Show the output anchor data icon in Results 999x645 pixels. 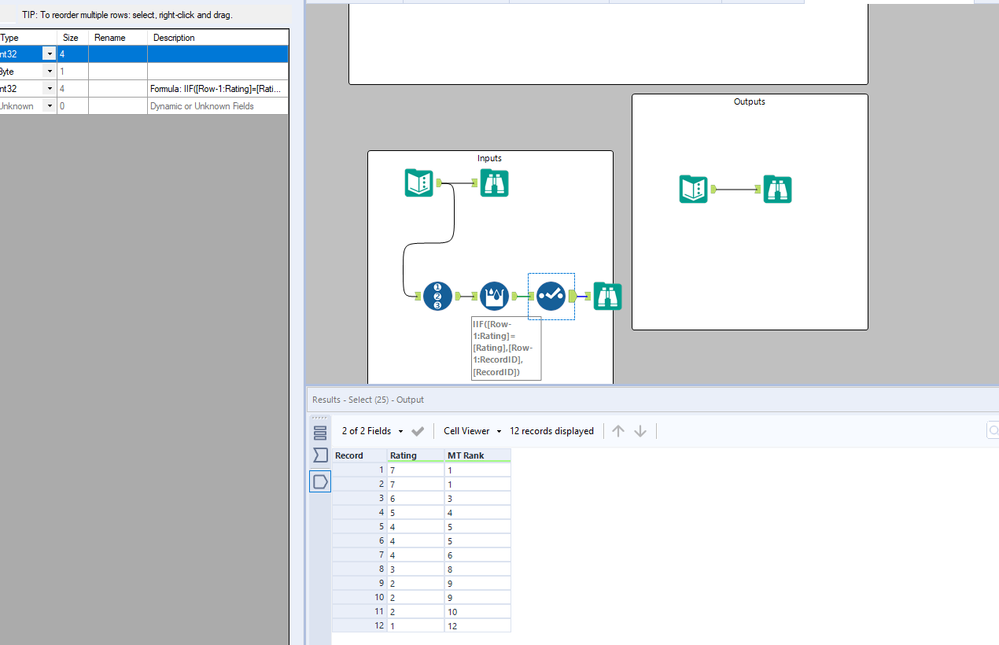click(x=320, y=481)
